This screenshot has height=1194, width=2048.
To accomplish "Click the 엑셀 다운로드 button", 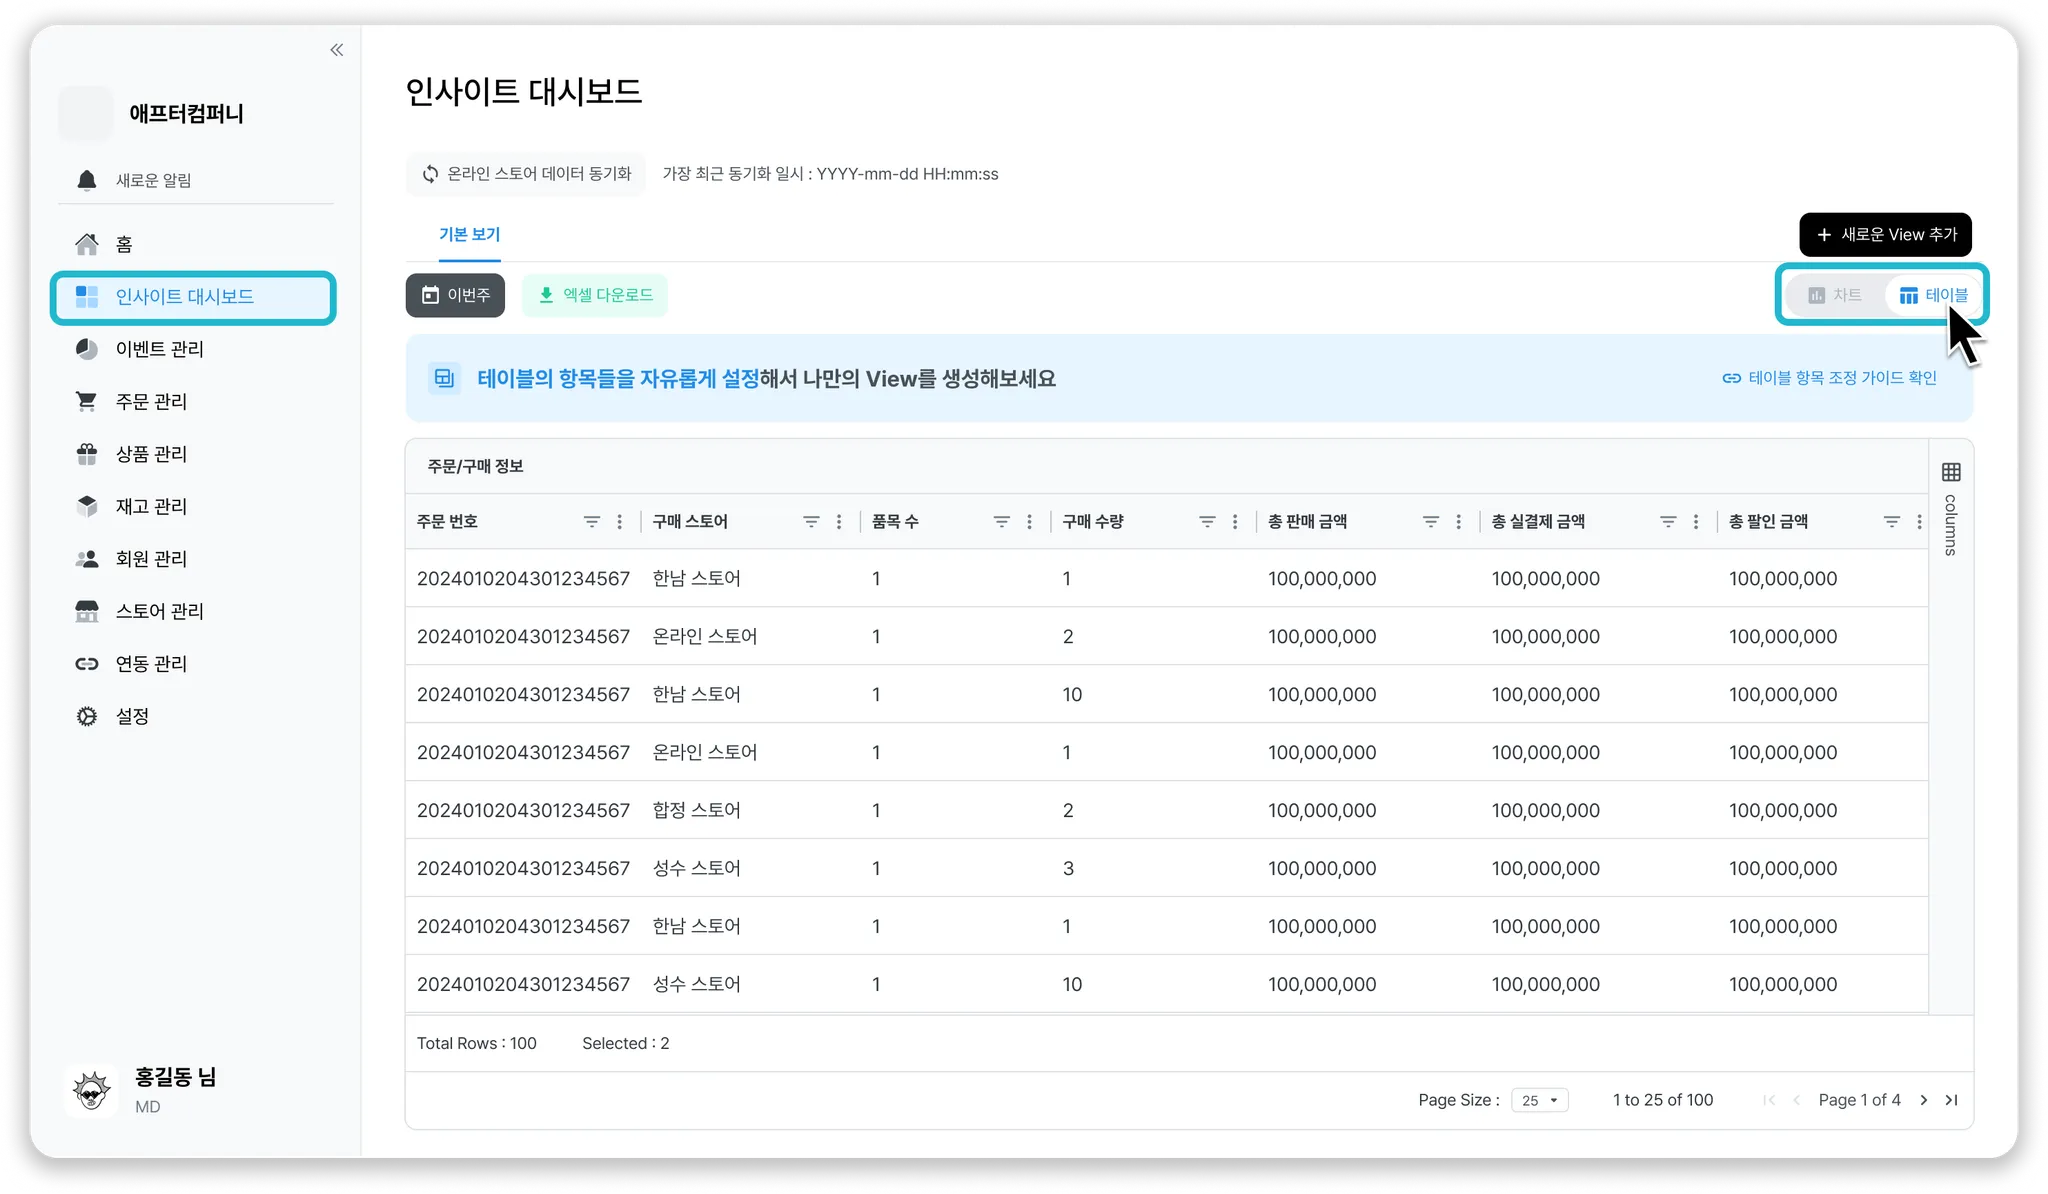I will (x=595, y=295).
